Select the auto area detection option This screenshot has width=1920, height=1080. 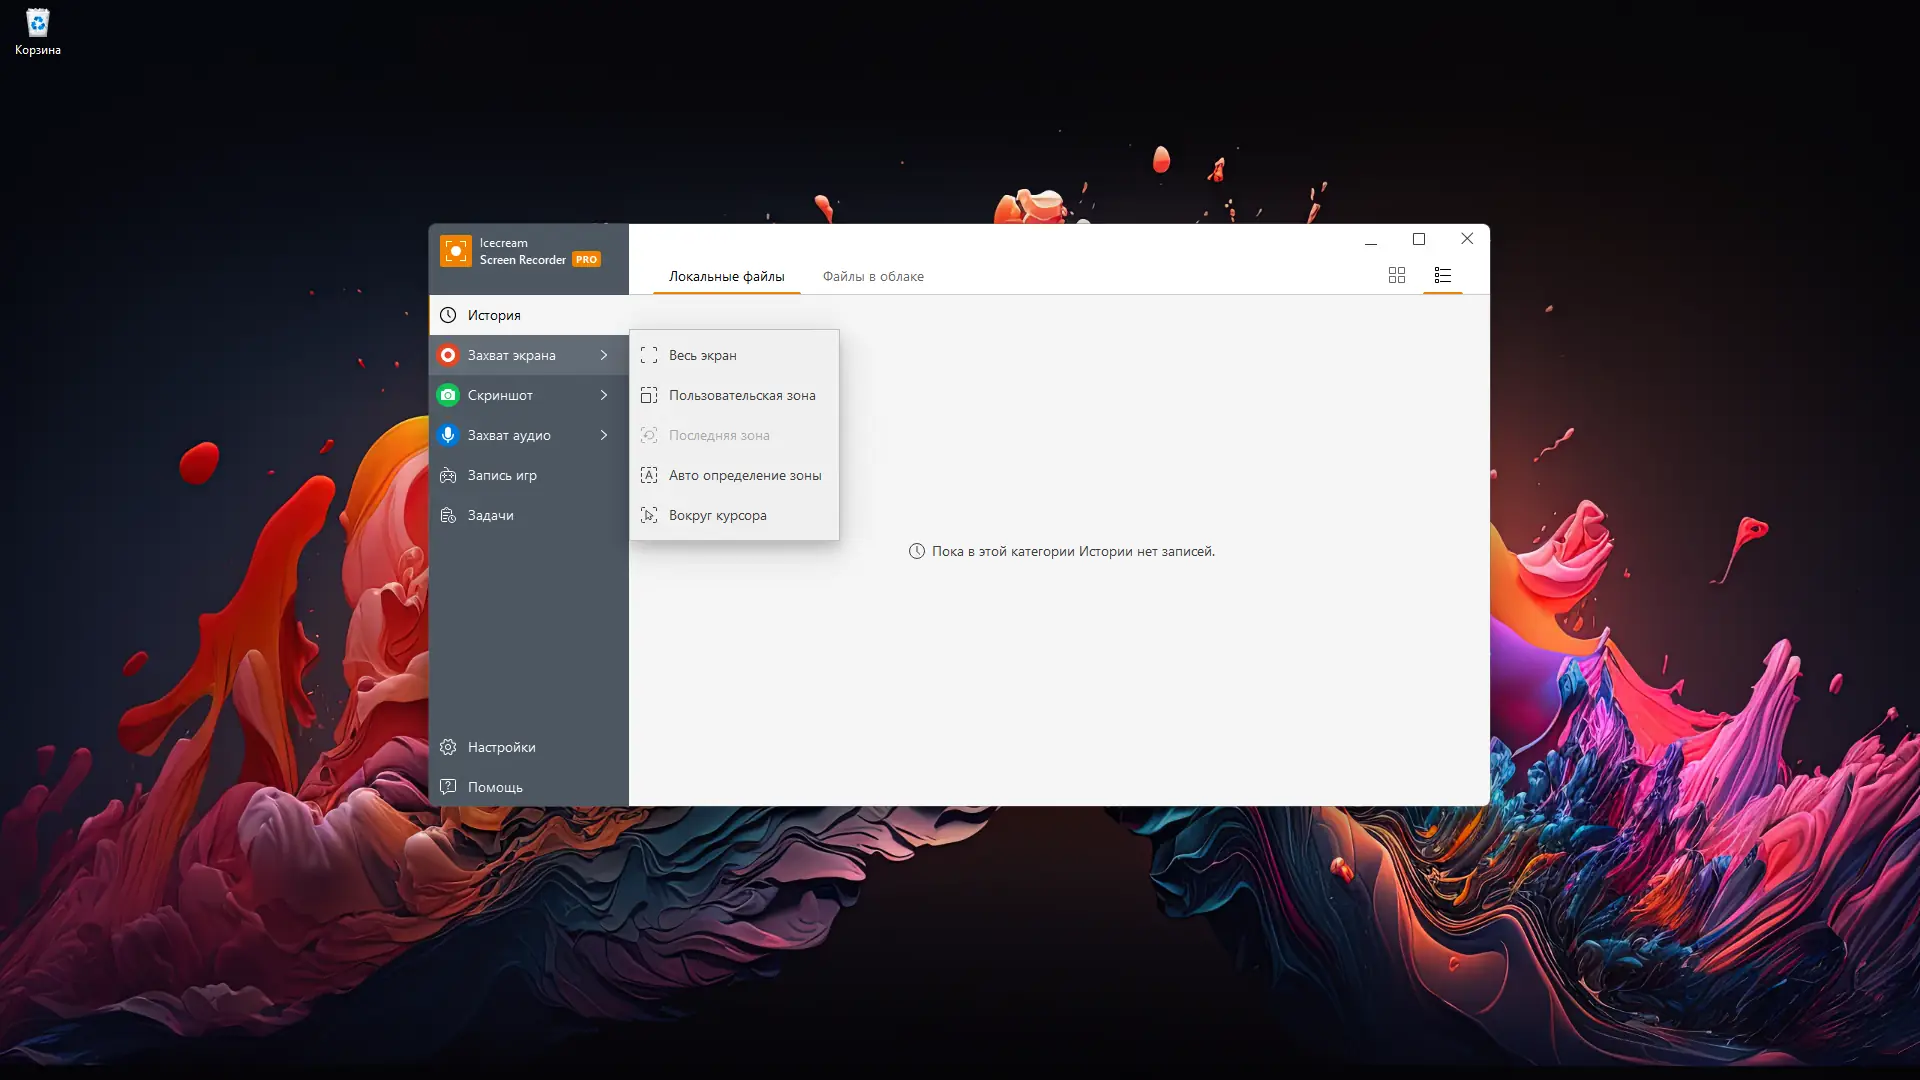(x=744, y=475)
